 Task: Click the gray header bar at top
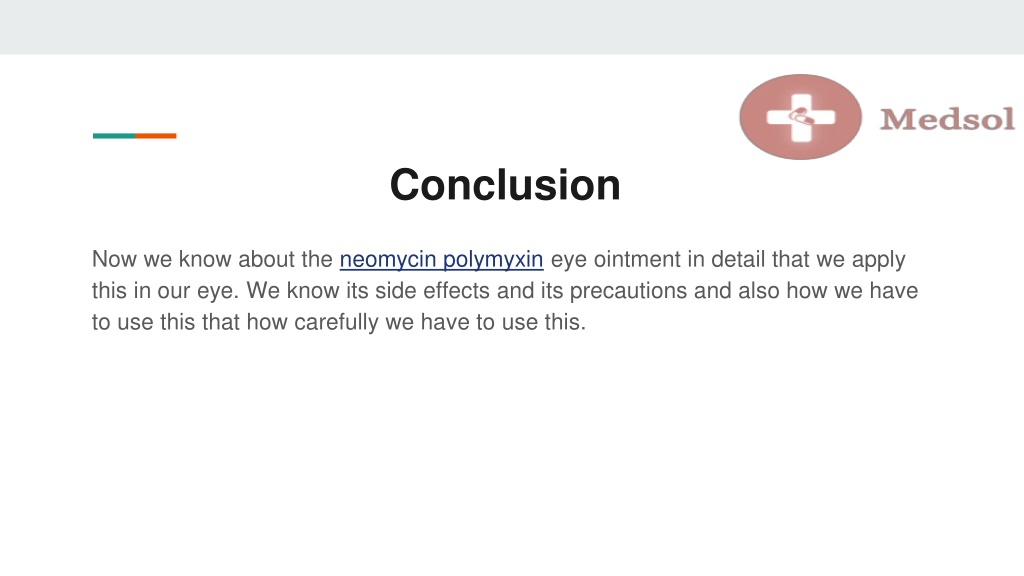[x=512, y=27]
